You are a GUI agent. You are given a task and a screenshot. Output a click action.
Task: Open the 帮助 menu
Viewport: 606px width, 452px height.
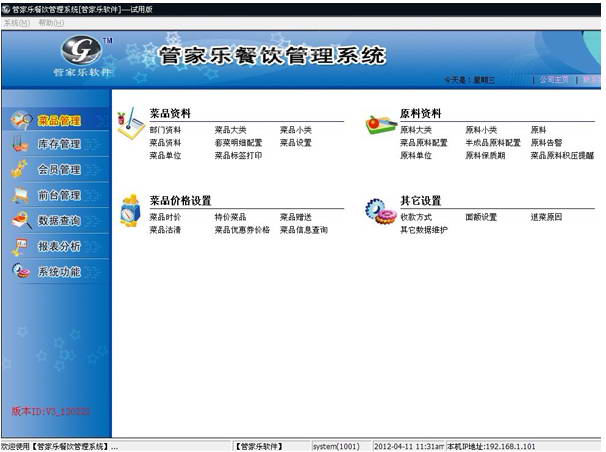coord(51,23)
